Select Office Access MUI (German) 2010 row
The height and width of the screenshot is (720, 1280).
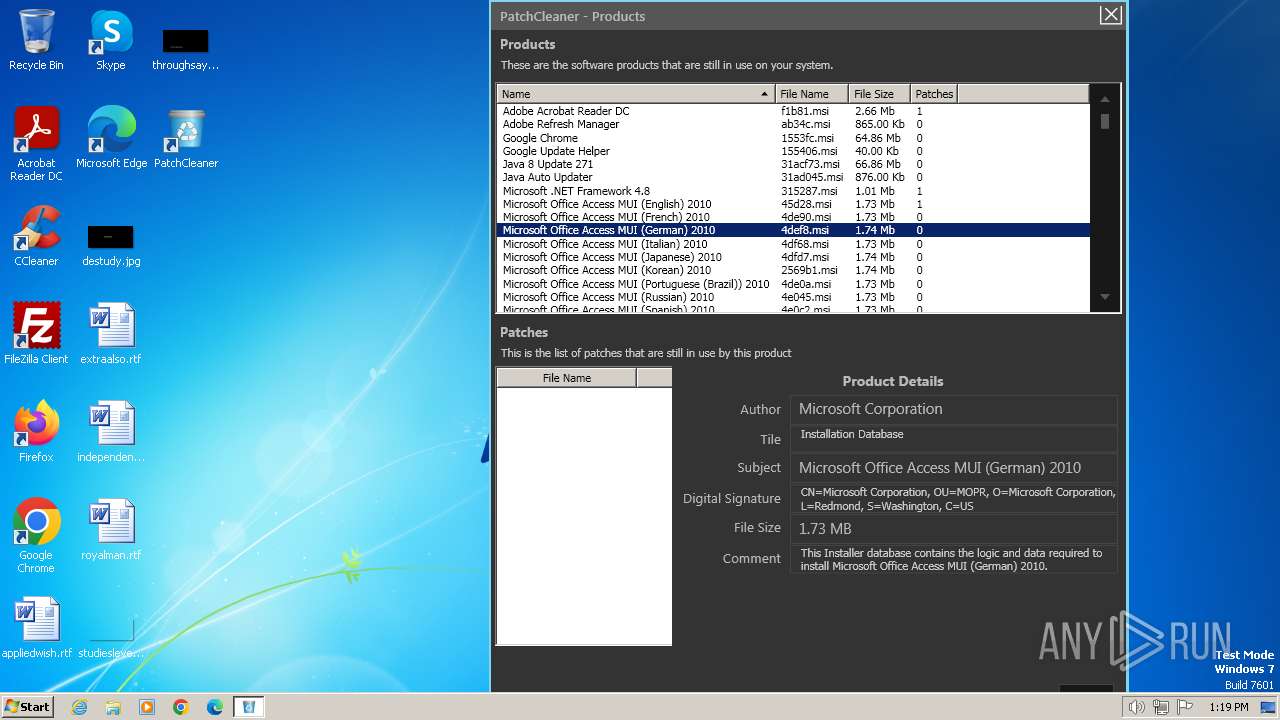pos(793,230)
